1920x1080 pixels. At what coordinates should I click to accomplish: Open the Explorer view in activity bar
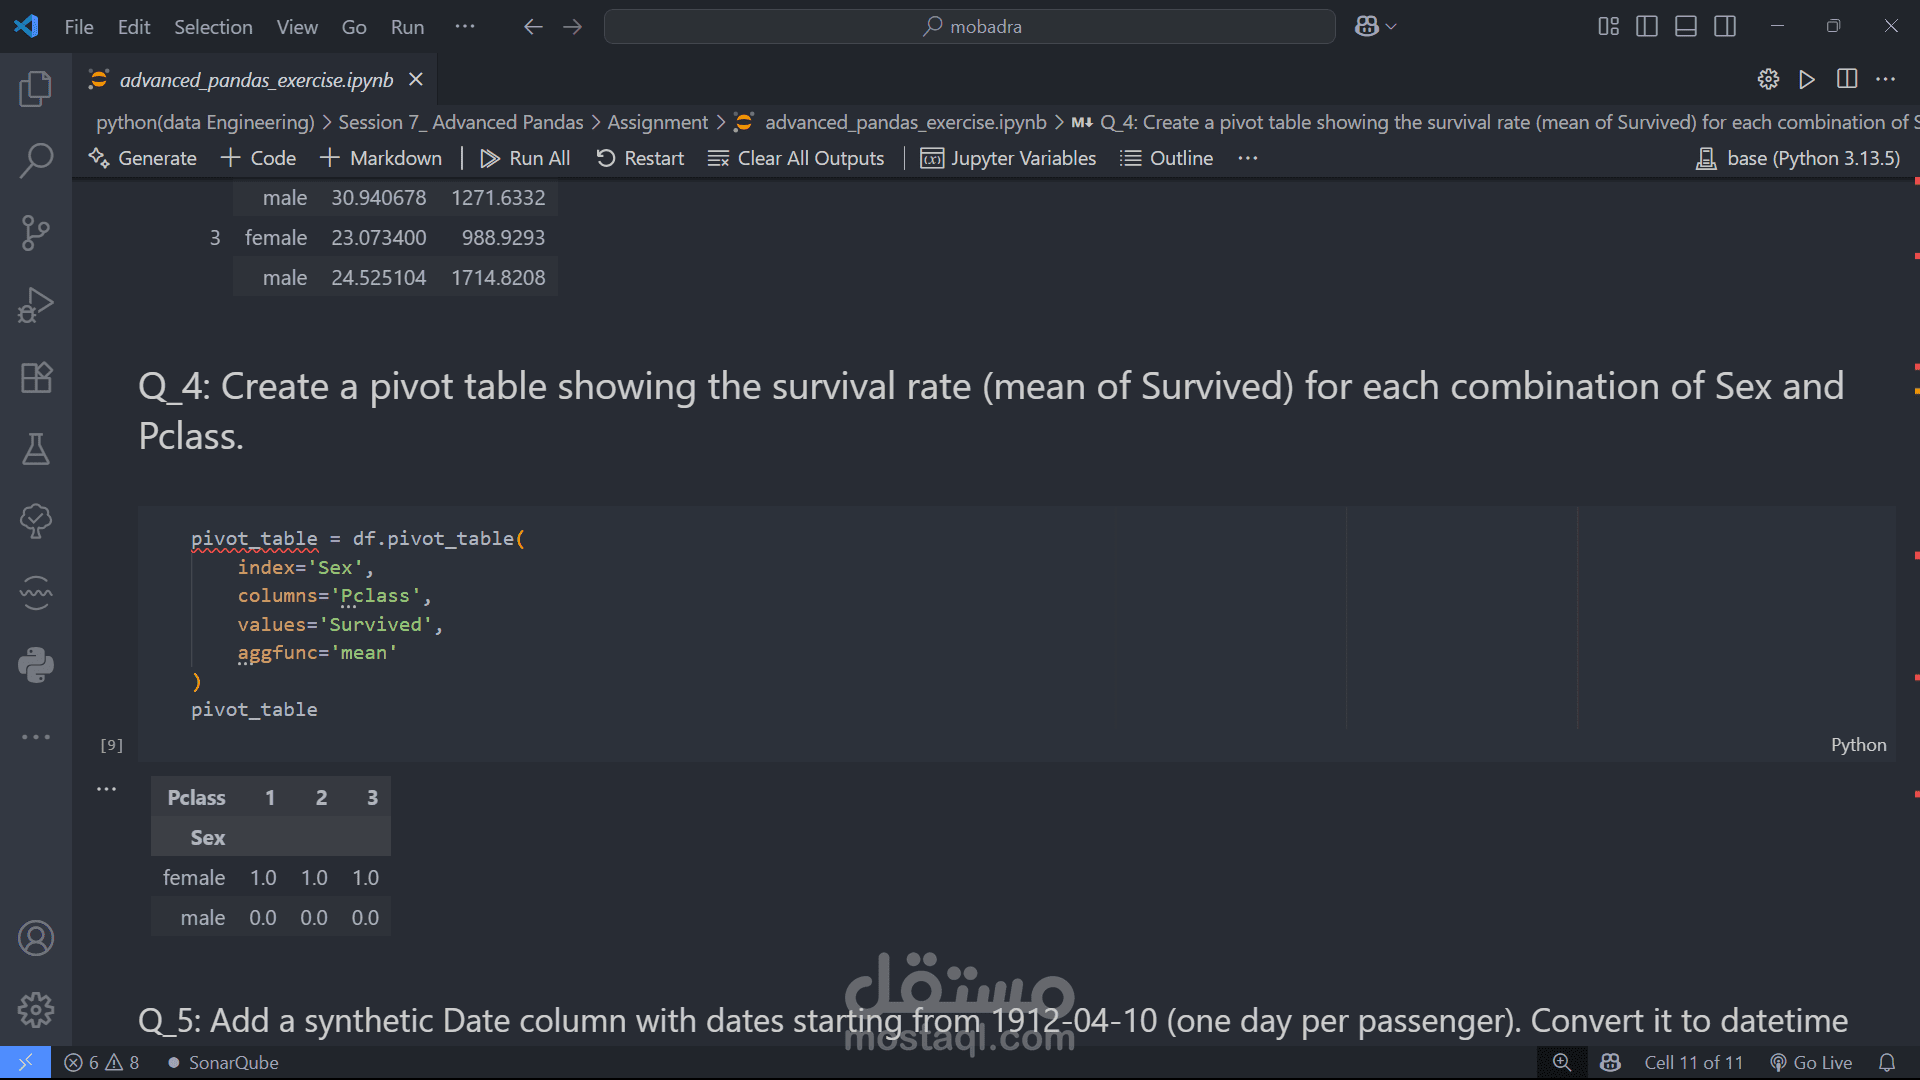click(x=36, y=89)
